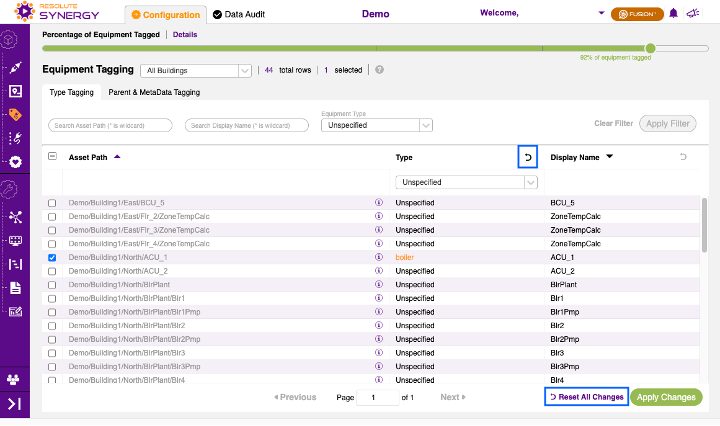This screenshot has width=720, height=426.
Task: Open the Equipment Type filter dropdown
Action: (x=376, y=125)
